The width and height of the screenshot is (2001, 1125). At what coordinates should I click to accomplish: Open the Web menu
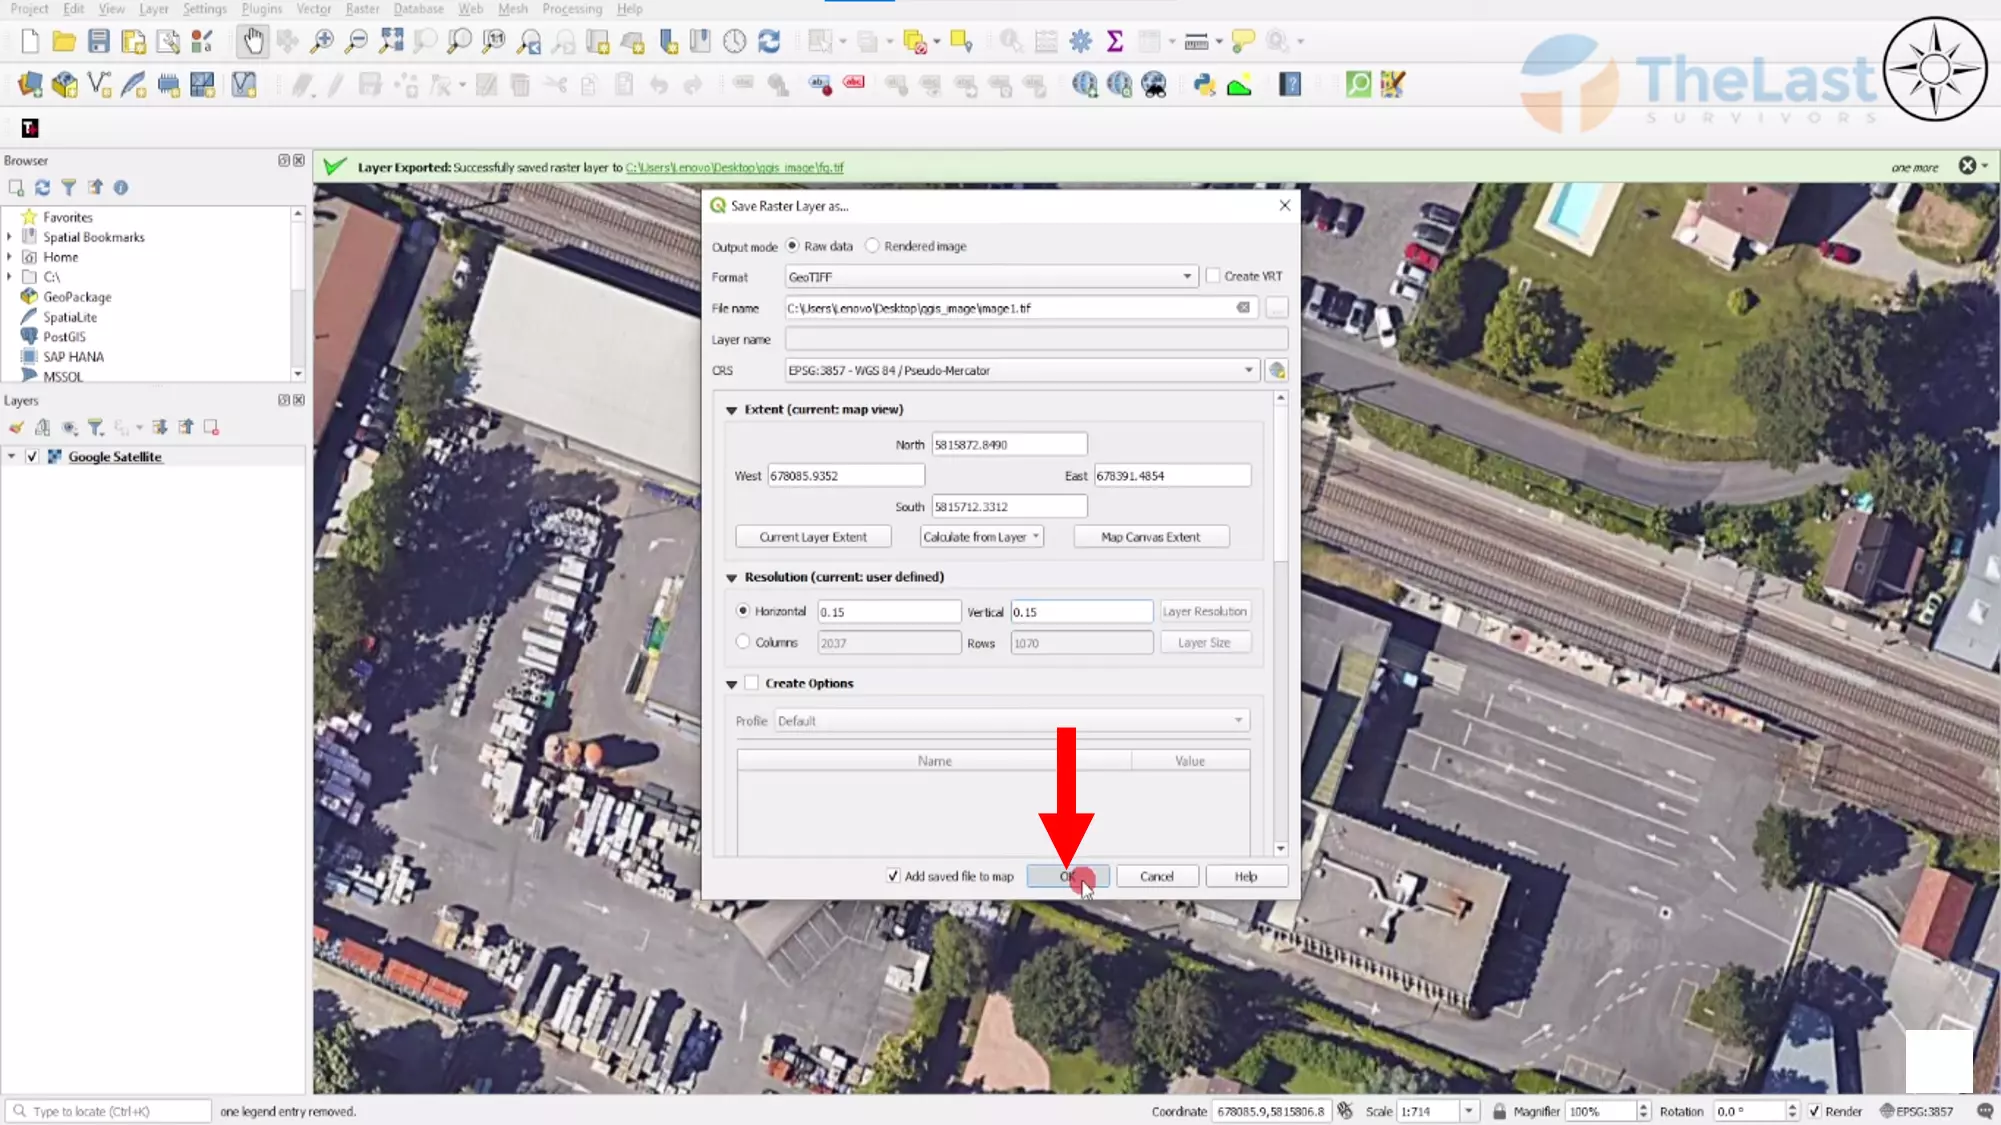point(470,9)
